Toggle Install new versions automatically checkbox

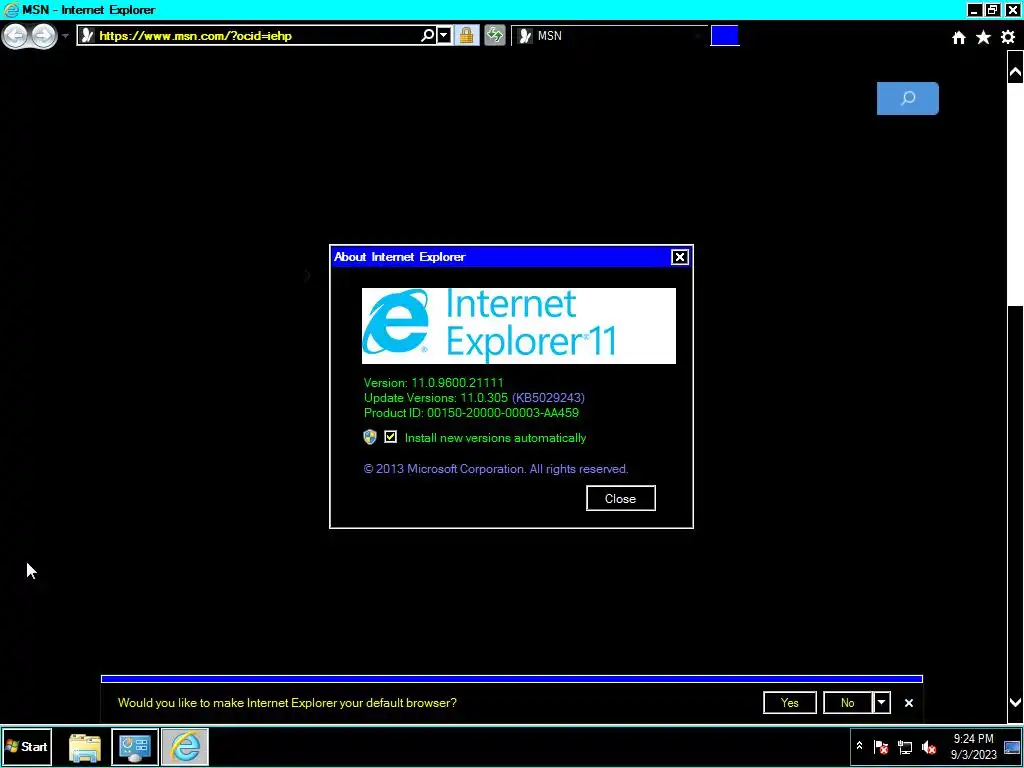[x=391, y=437]
